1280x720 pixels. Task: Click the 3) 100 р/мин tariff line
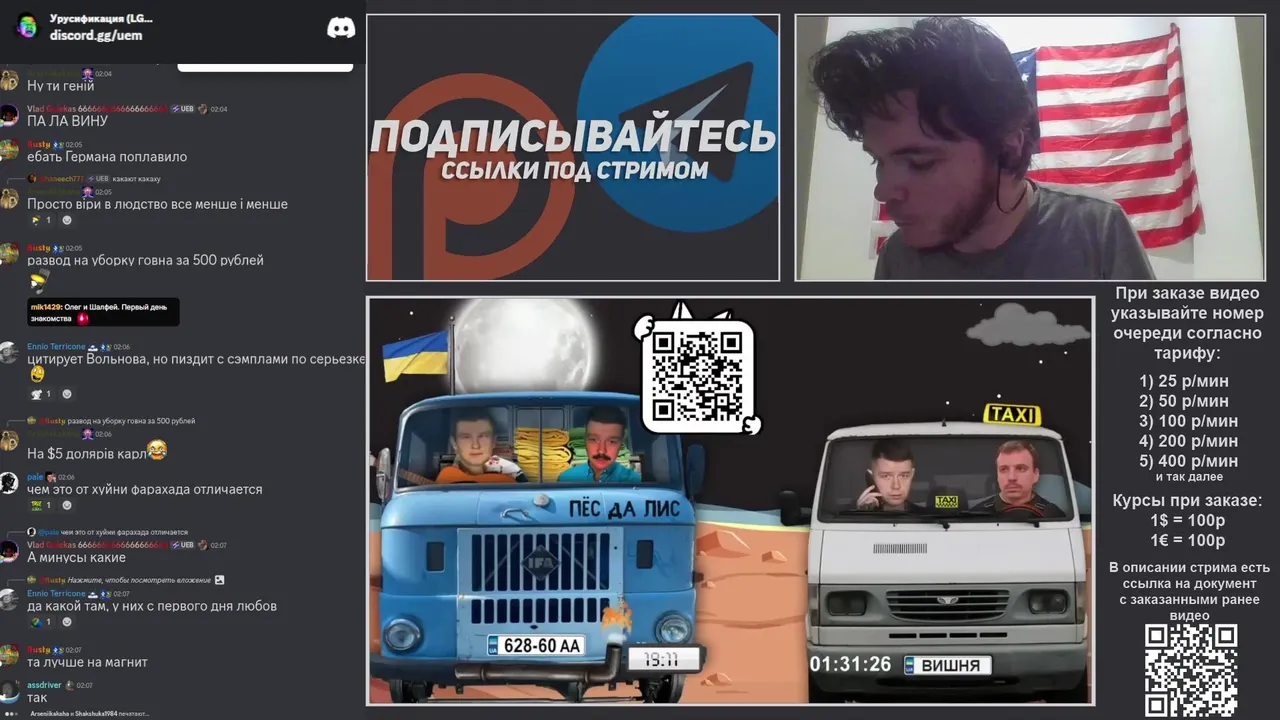1188,421
